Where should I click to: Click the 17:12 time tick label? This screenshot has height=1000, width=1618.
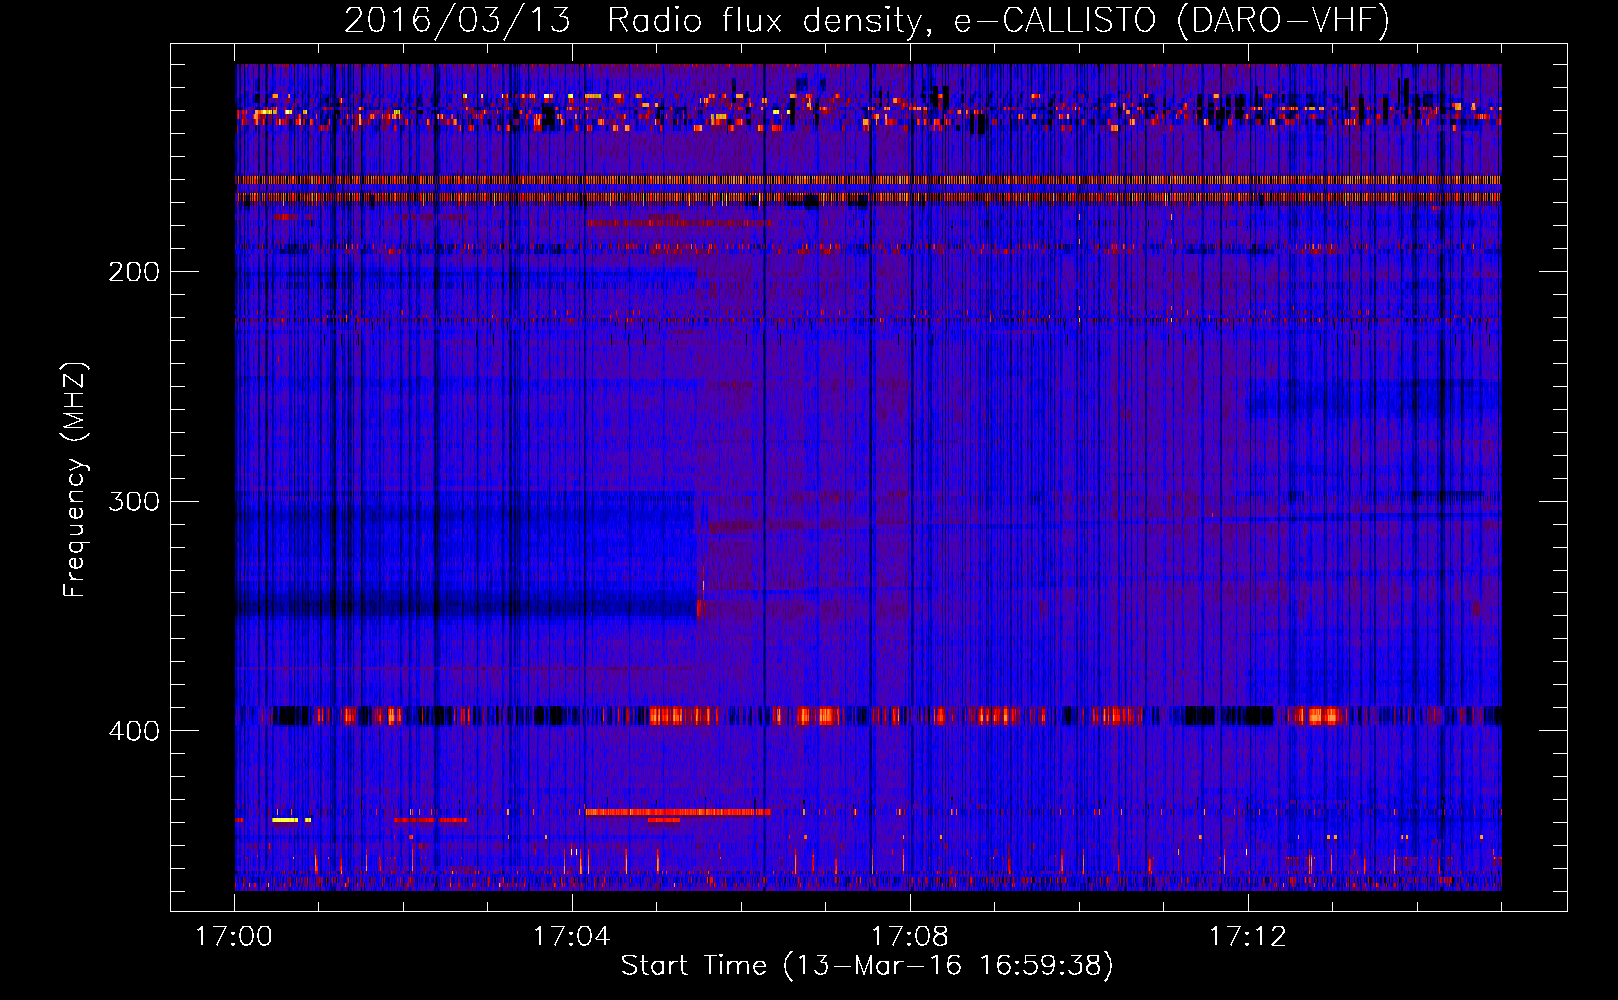(1247, 937)
